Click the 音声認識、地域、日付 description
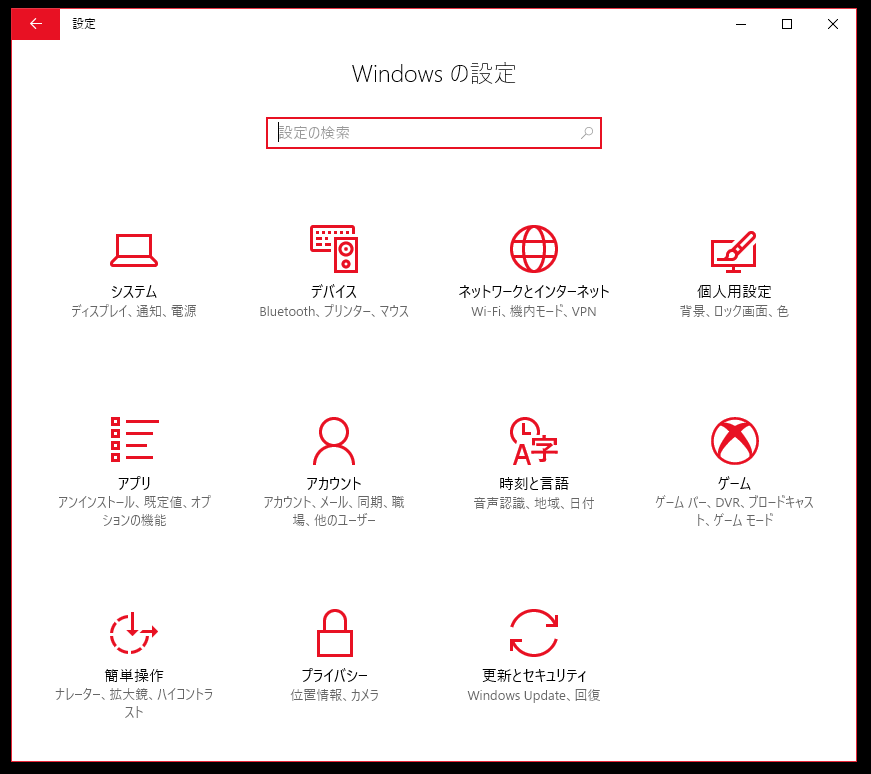This screenshot has width=871, height=774. click(x=534, y=503)
